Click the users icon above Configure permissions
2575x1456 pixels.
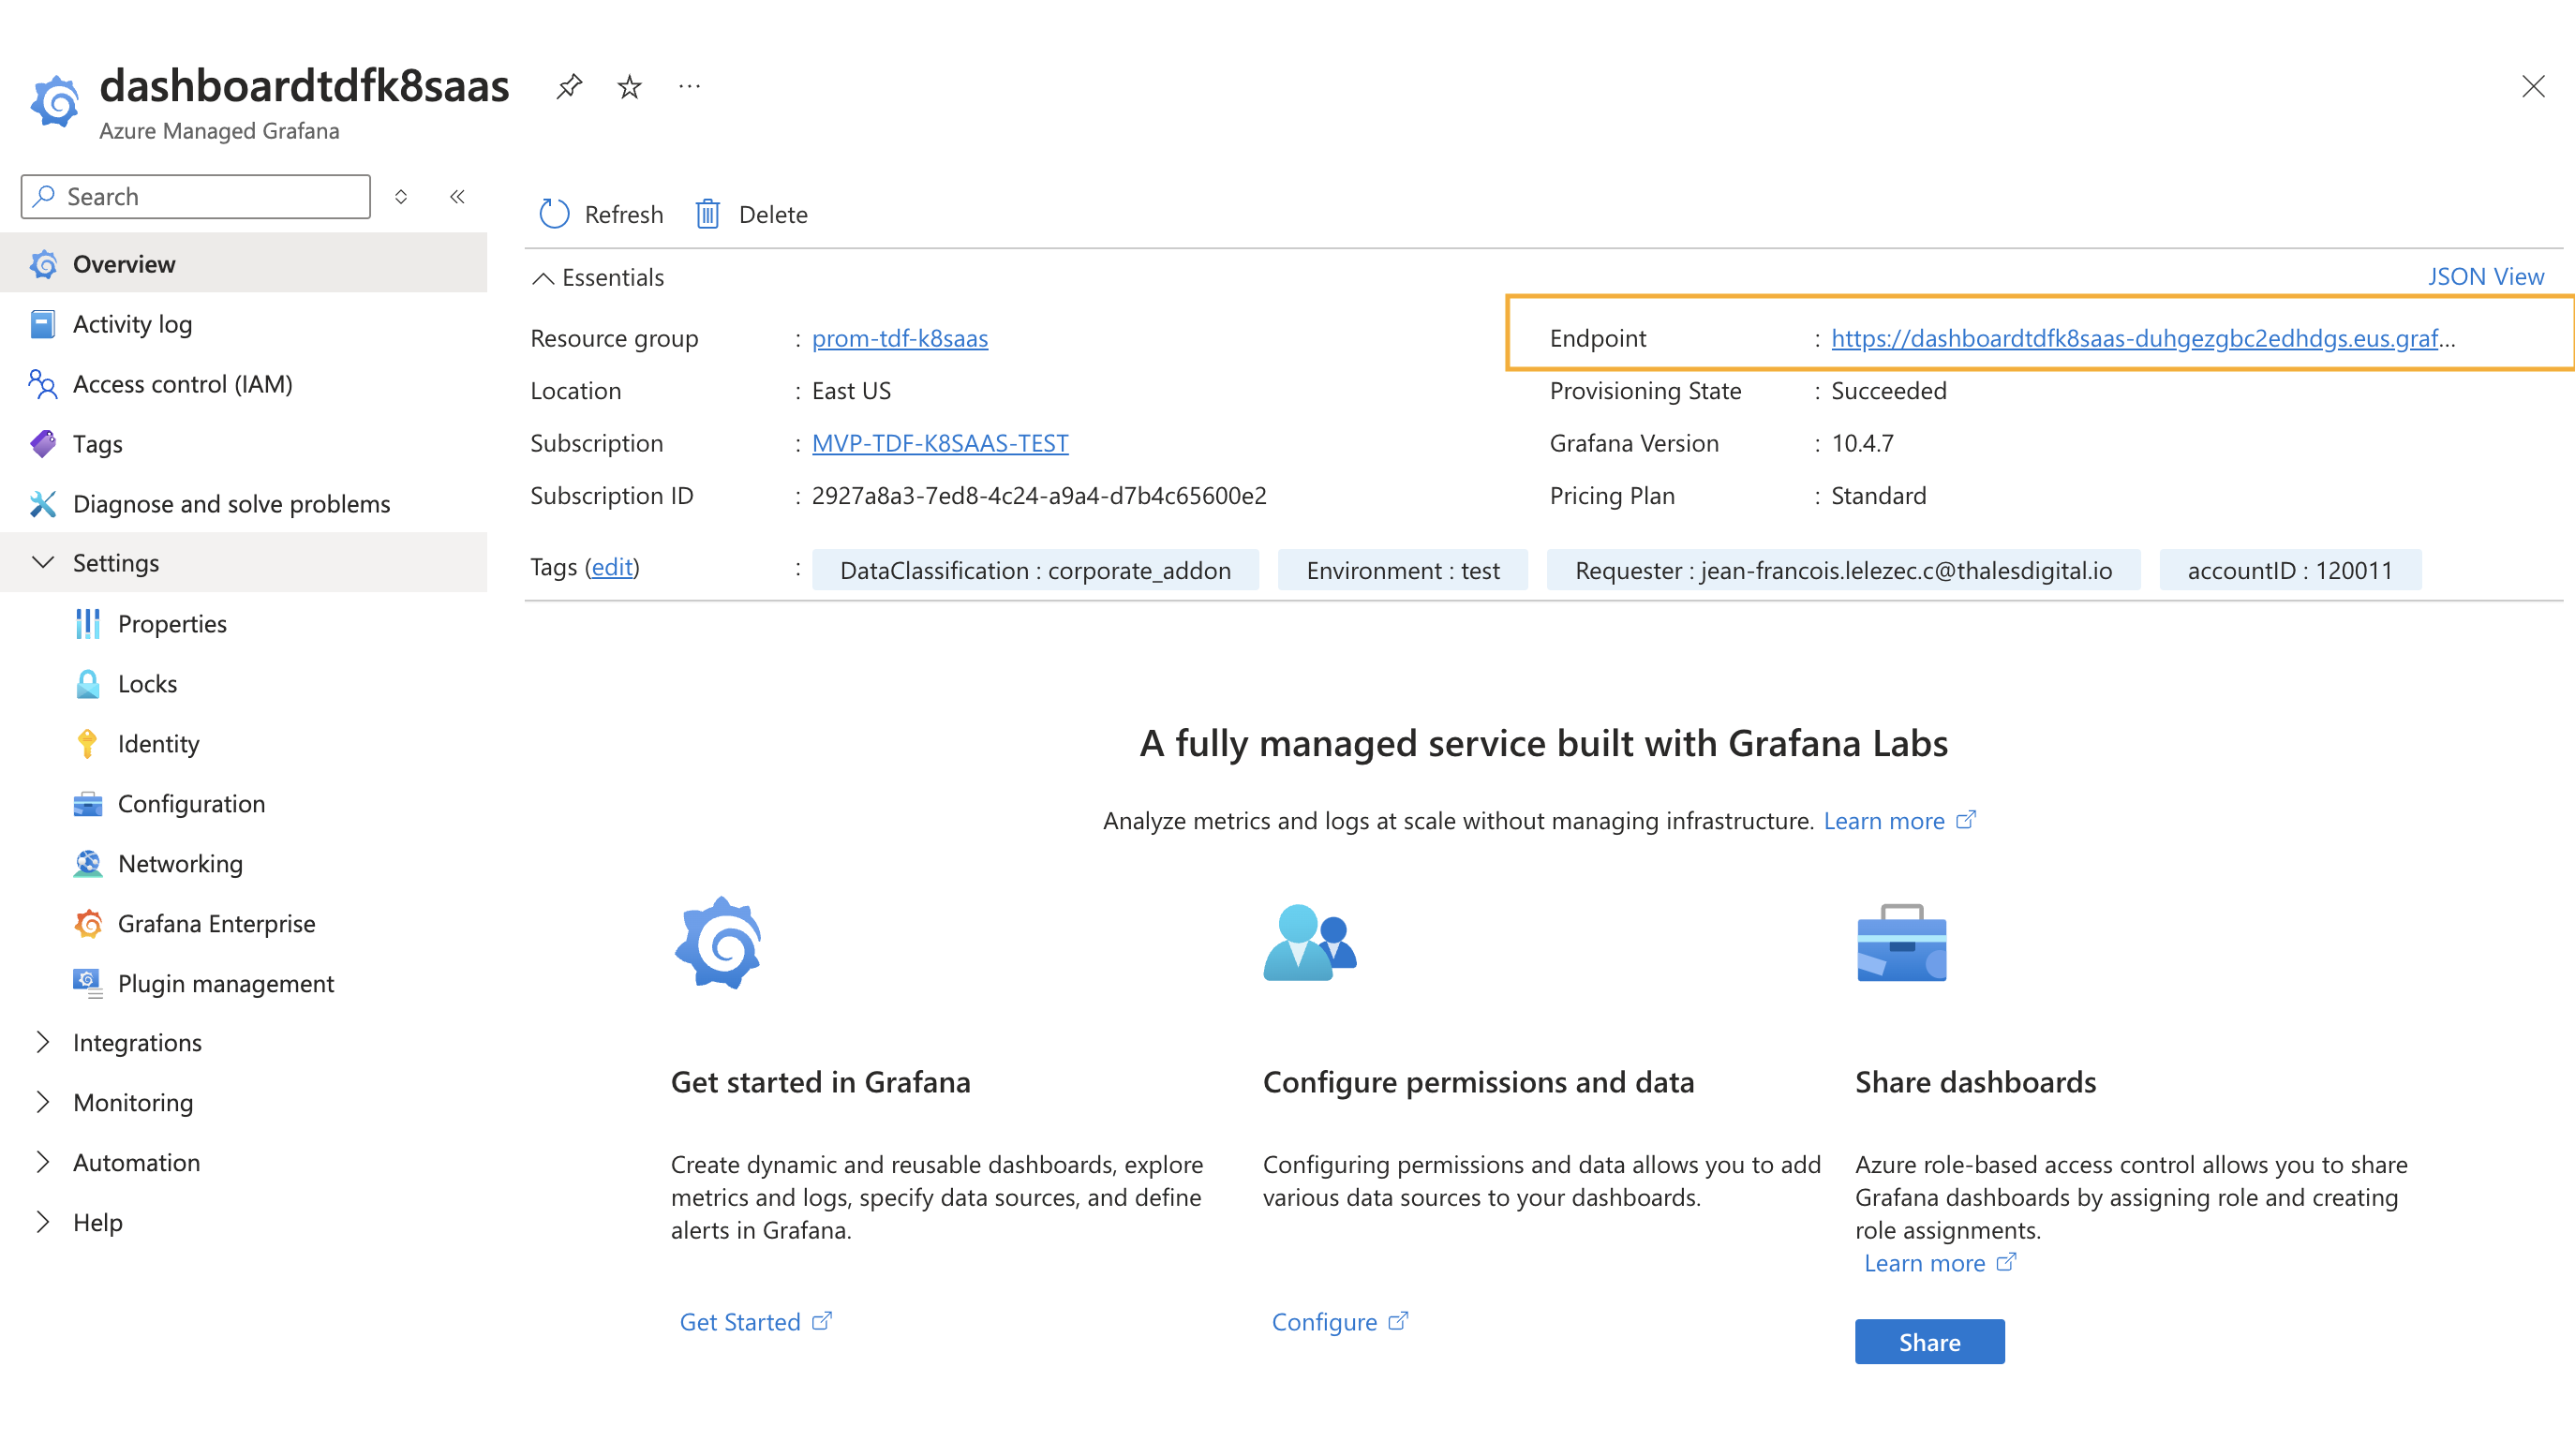(1310, 943)
